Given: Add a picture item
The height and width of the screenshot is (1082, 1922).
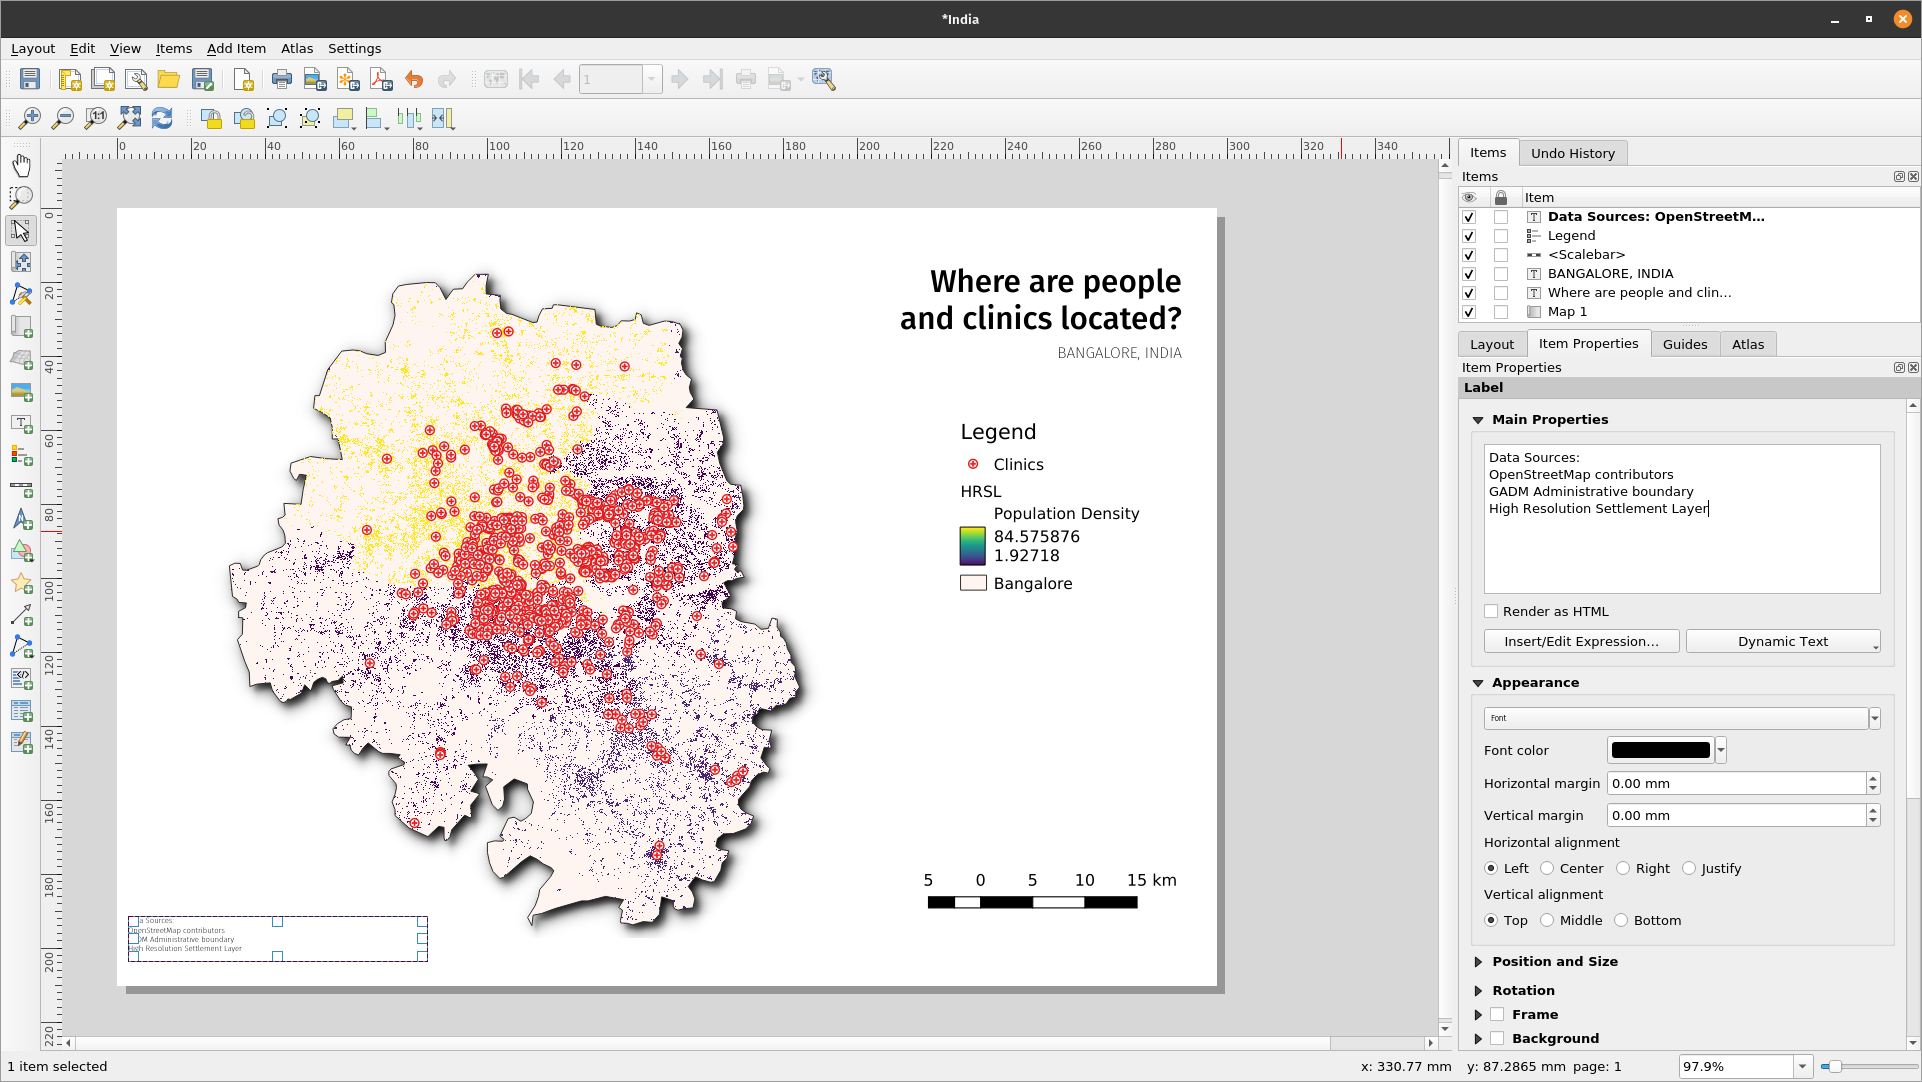Looking at the screenshot, I should click(21, 391).
